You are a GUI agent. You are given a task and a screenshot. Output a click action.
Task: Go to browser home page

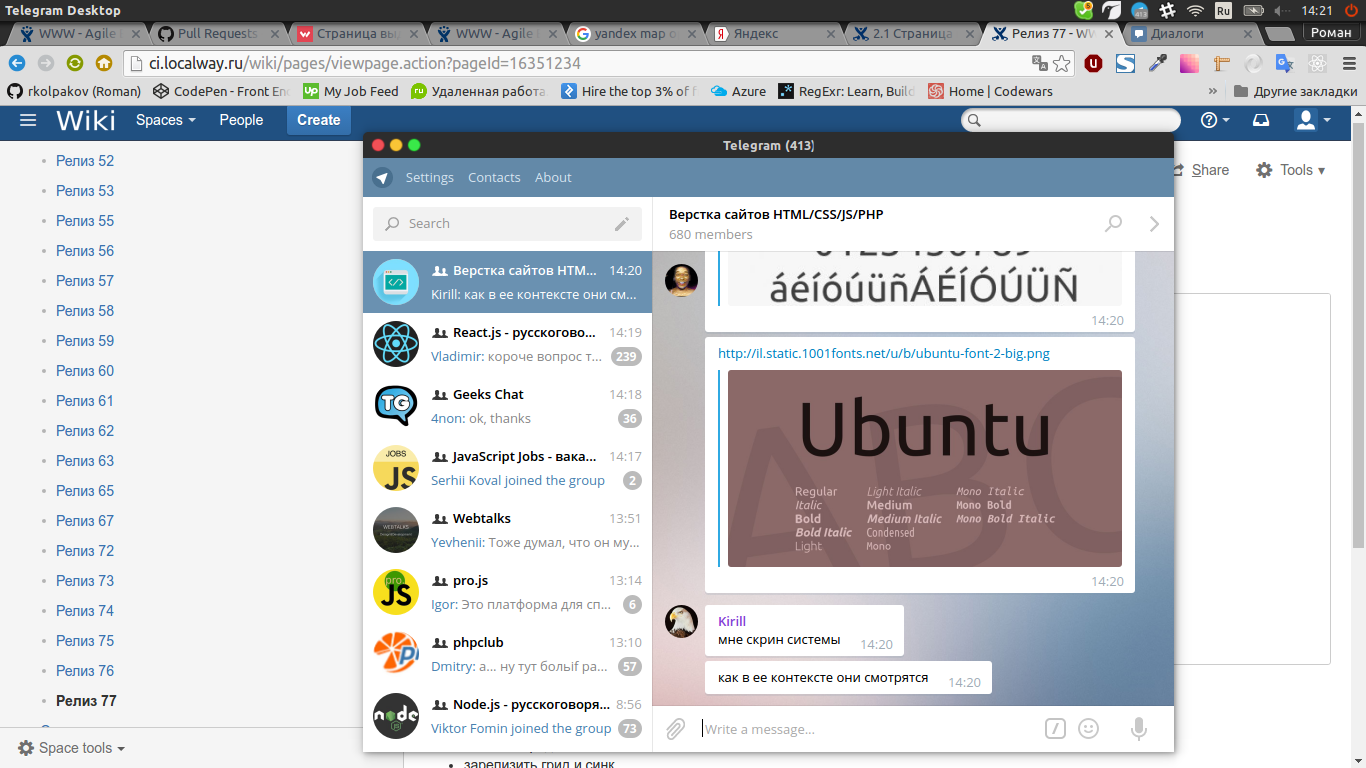point(103,63)
